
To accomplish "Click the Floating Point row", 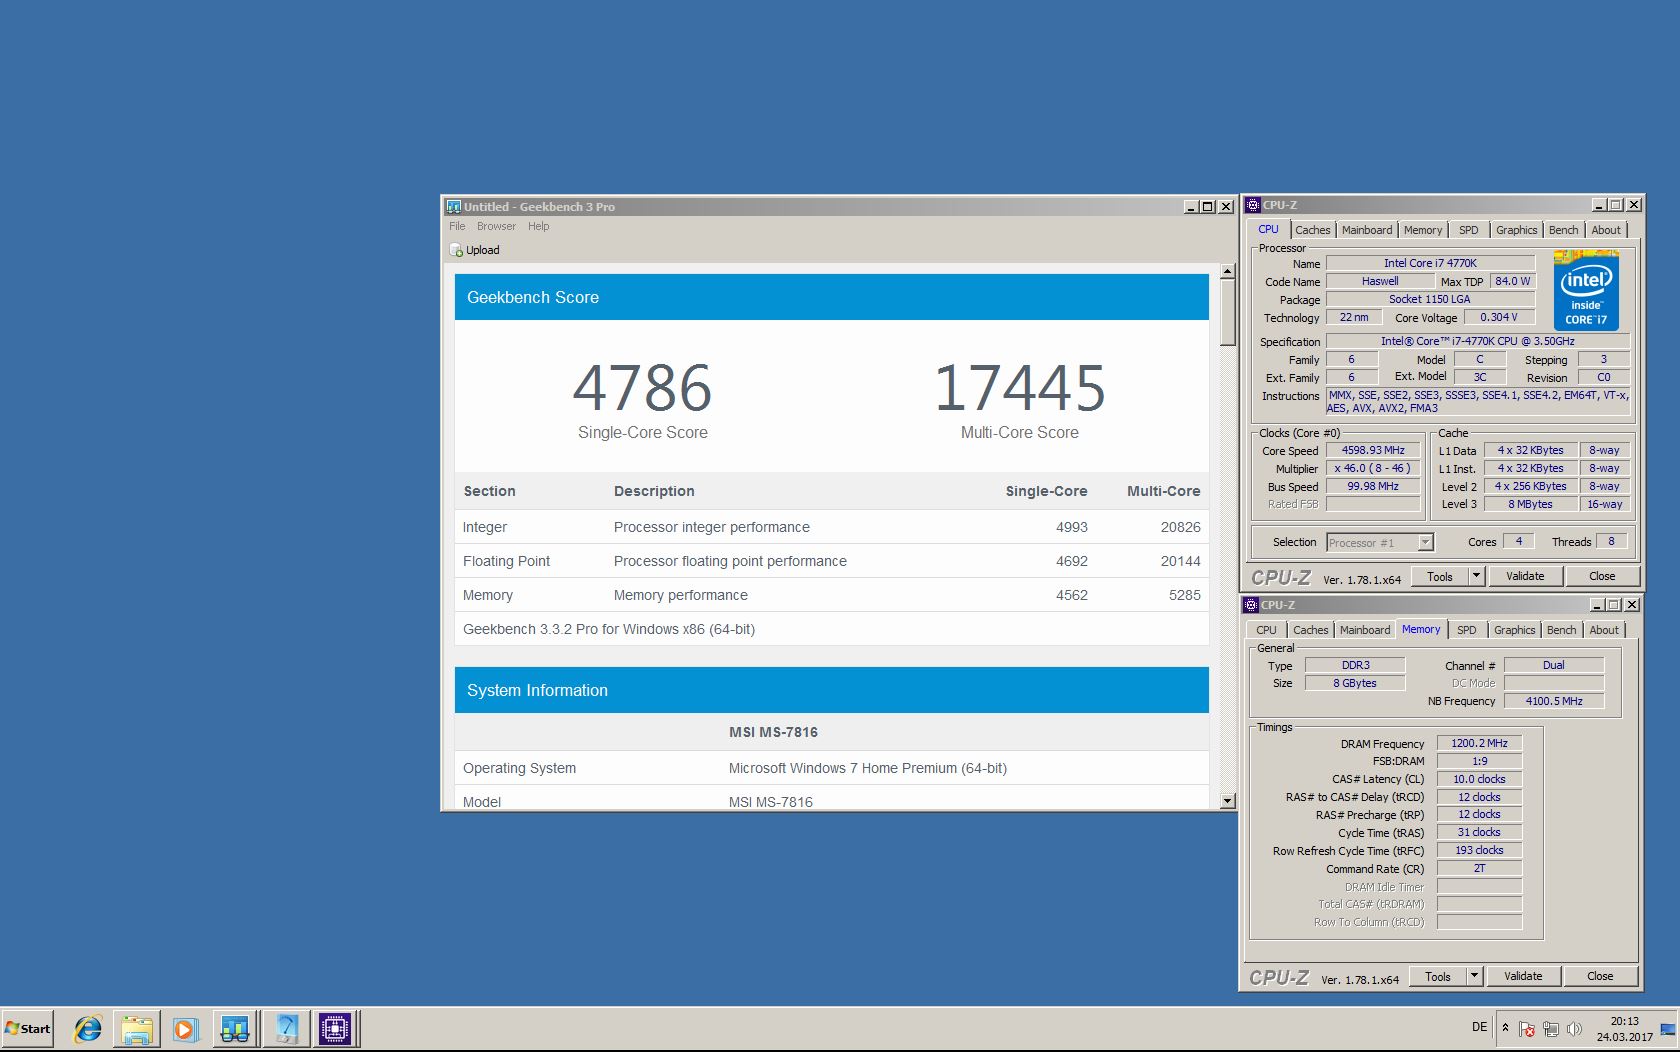I will pyautogui.click(x=832, y=561).
